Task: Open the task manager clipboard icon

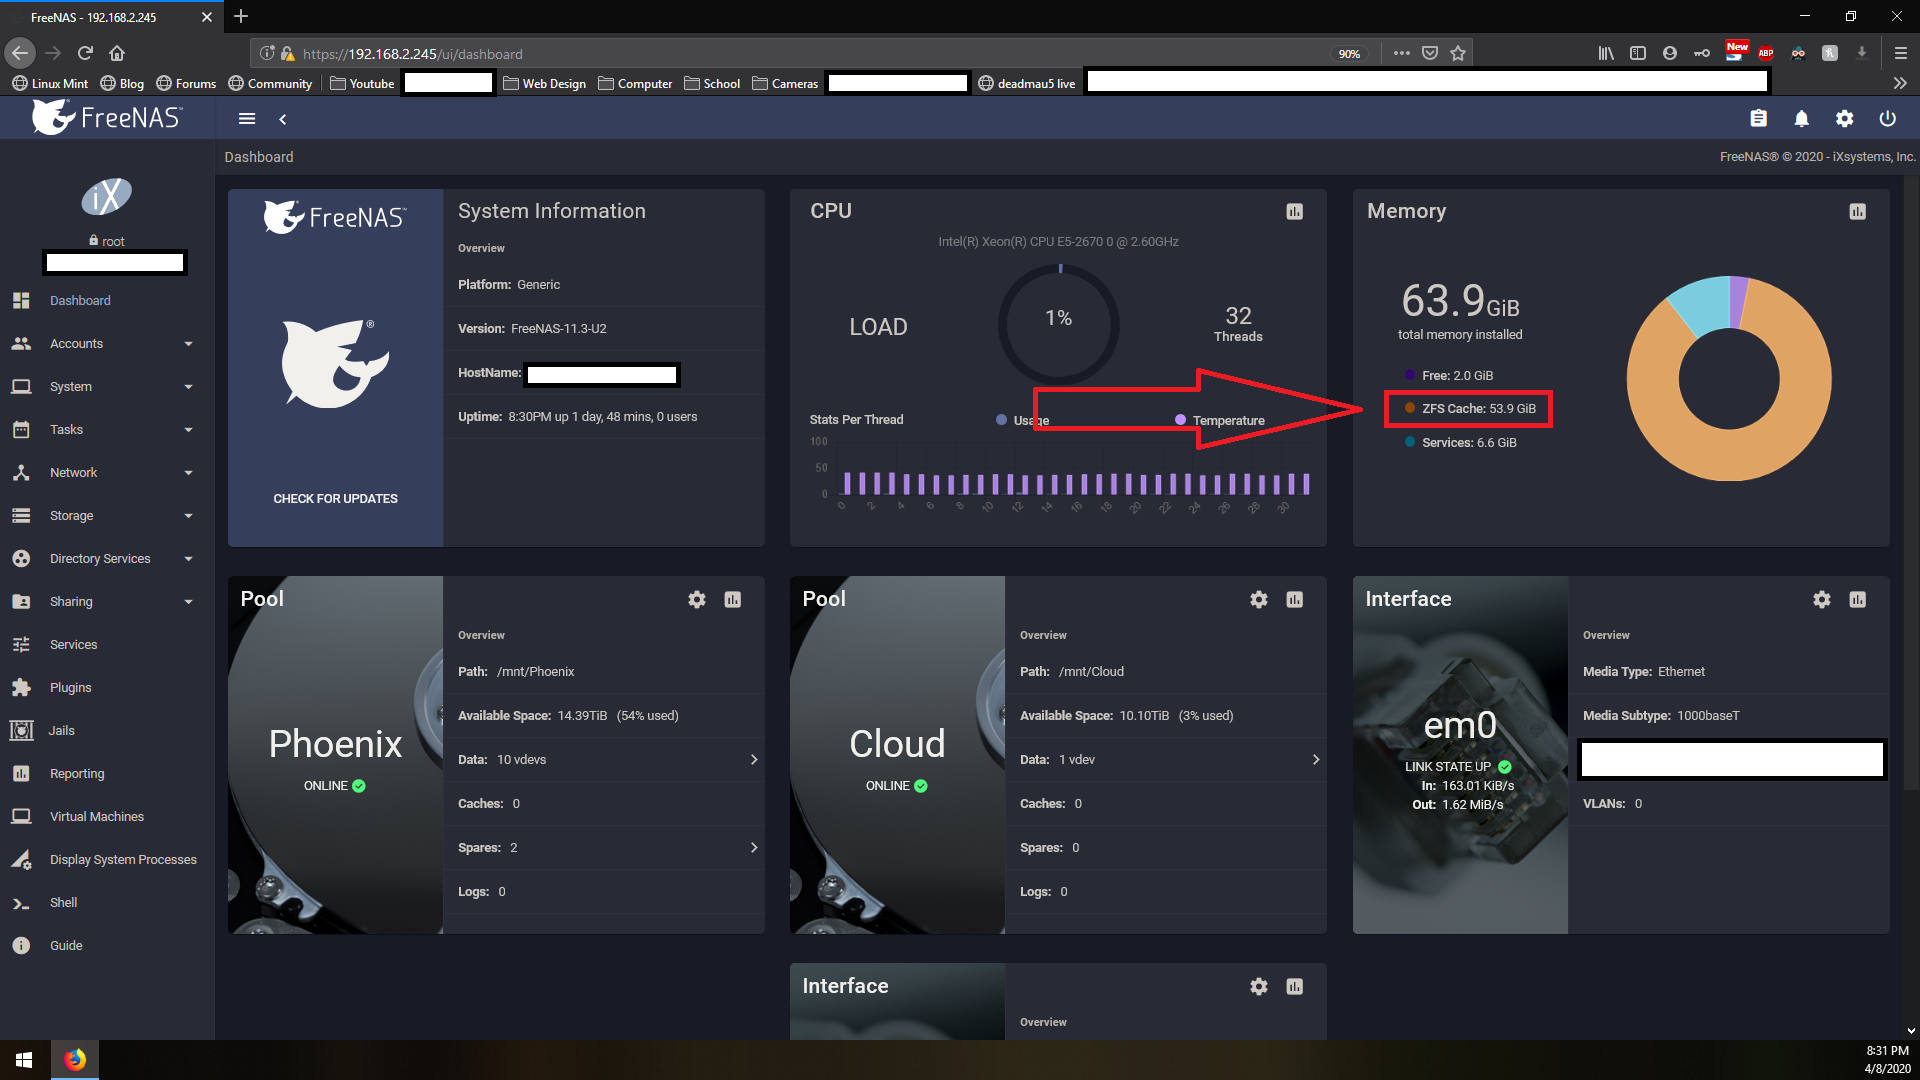Action: (x=1758, y=118)
